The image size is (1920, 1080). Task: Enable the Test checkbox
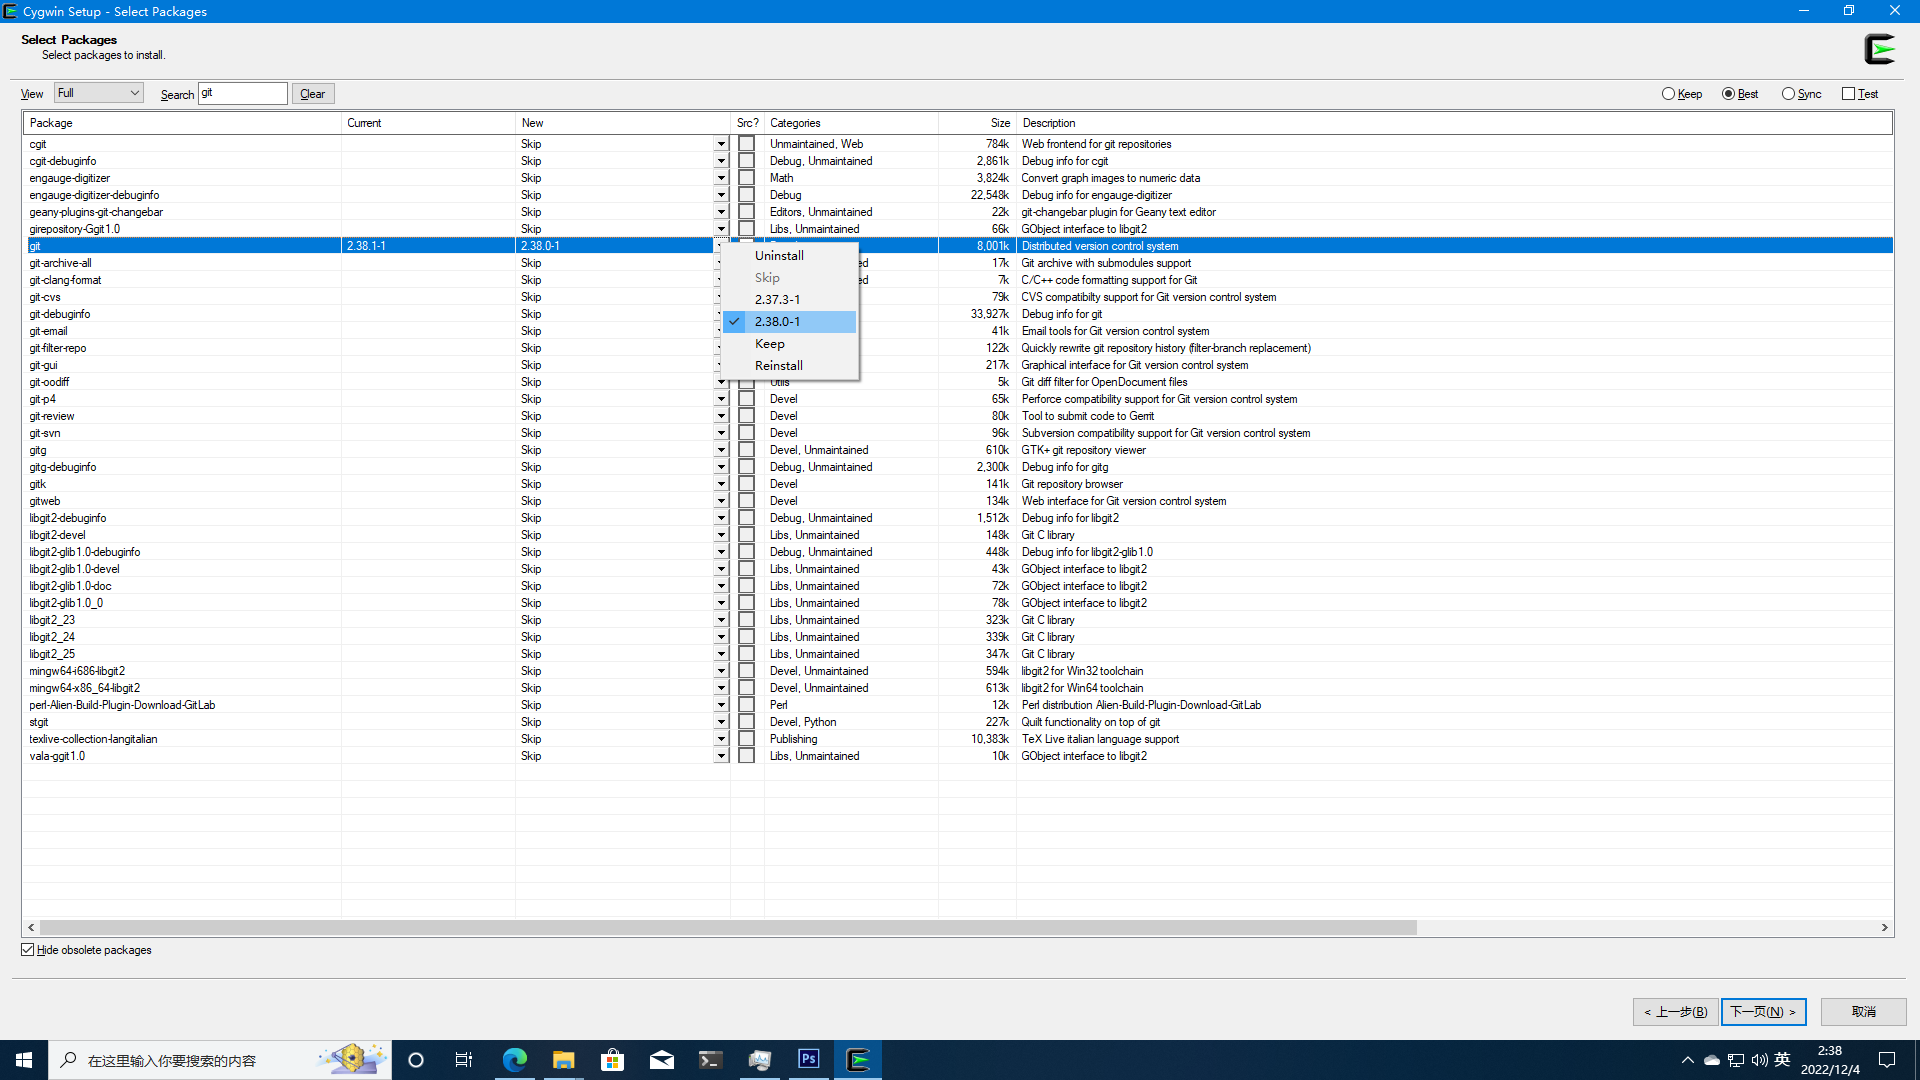tap(1848, 93)
